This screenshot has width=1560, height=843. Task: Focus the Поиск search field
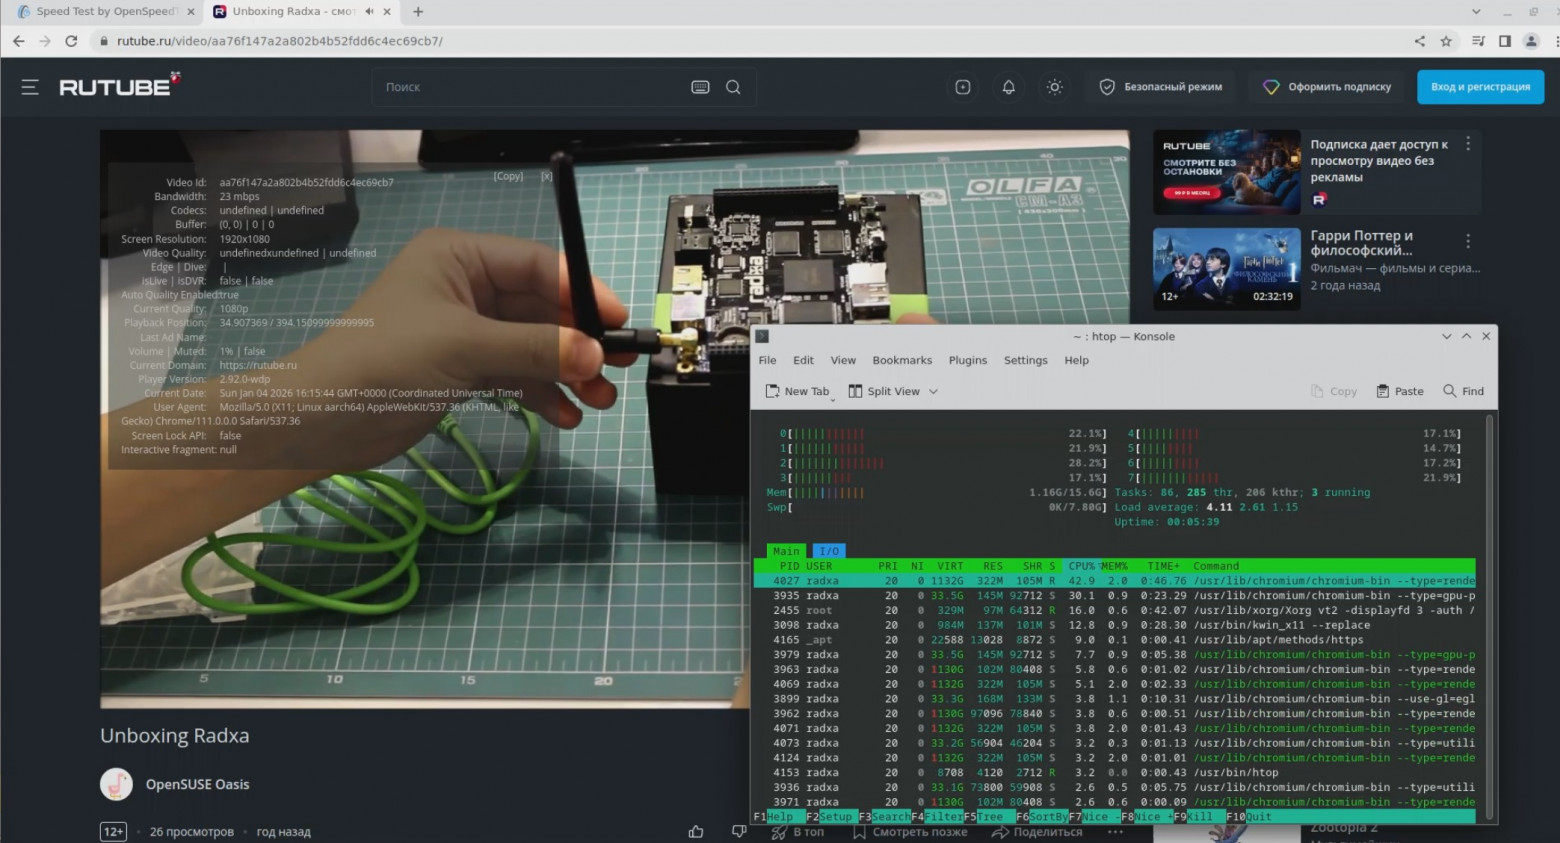[530, 87]
